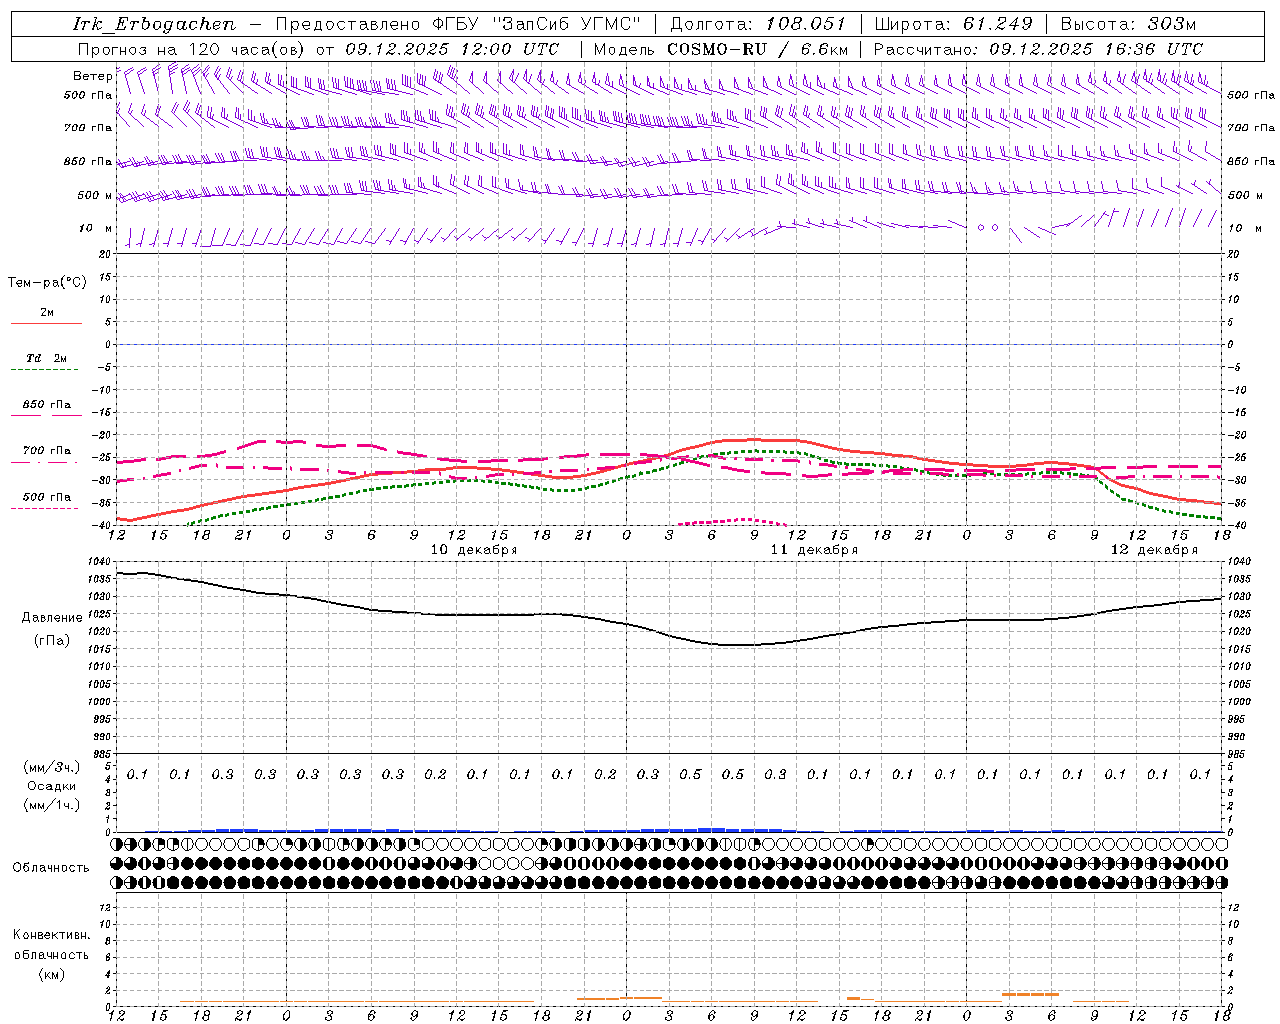Click the (гПа) unit under Давление
The width and height of the screenshot is (1280, 1024).
(x=52, y=640)
